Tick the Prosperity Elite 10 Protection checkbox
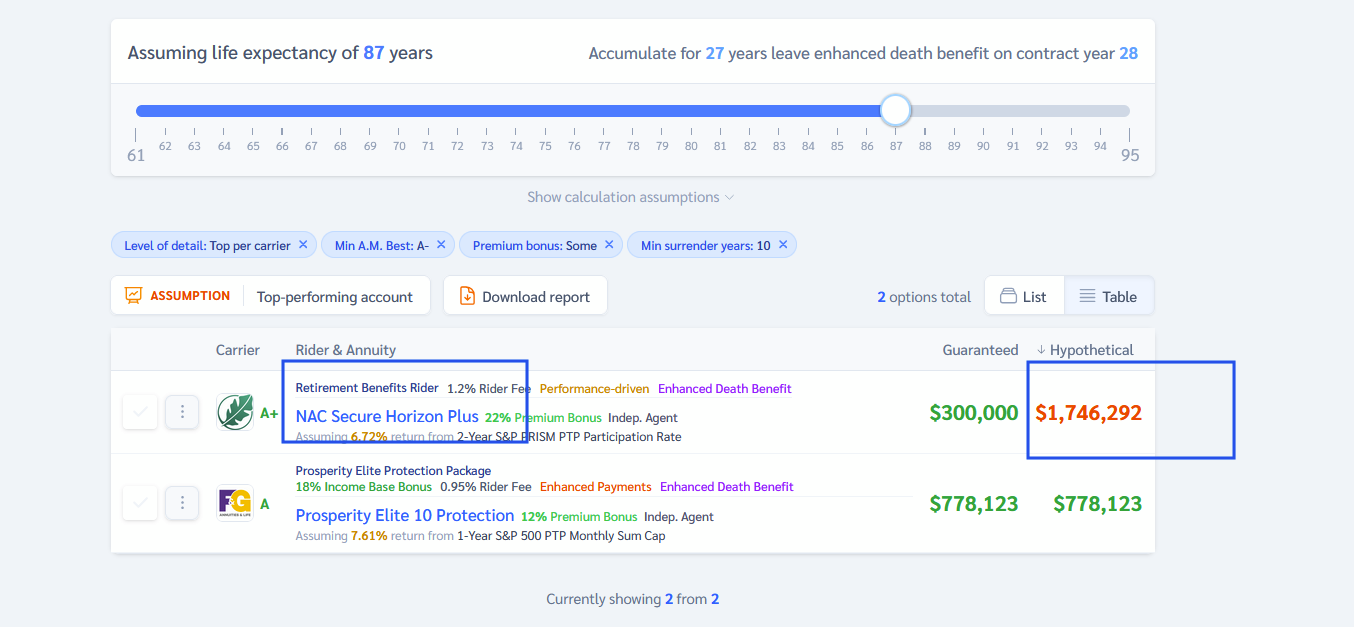Viewport: 1354px width, 627px height. point(140,503)
